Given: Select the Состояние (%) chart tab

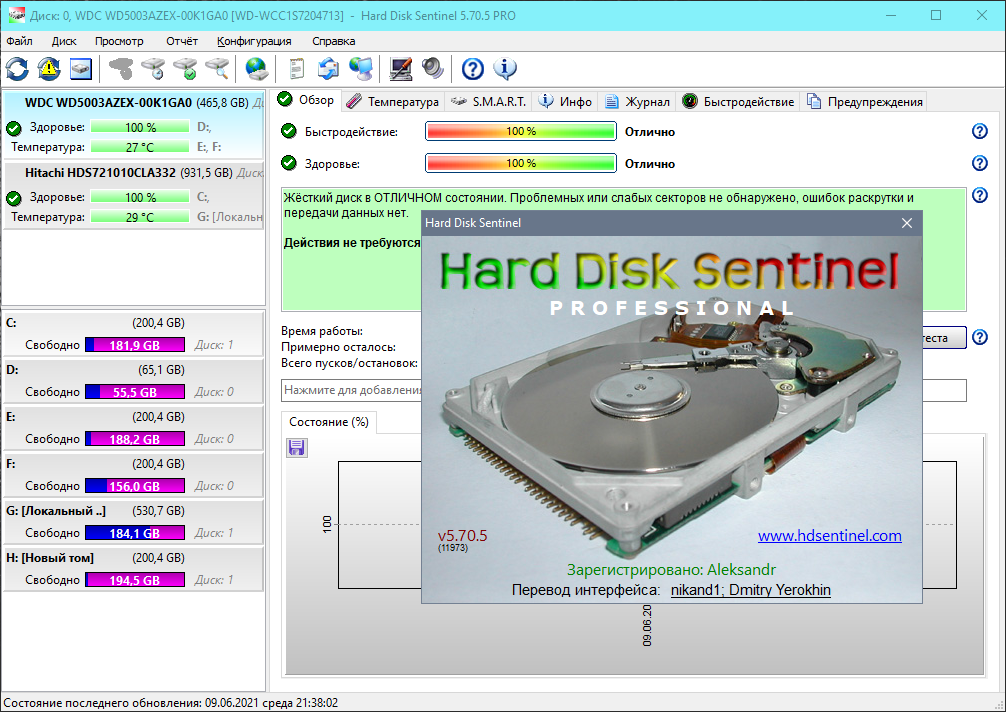Looking at the screenshot, I should [x=328, y=422].
